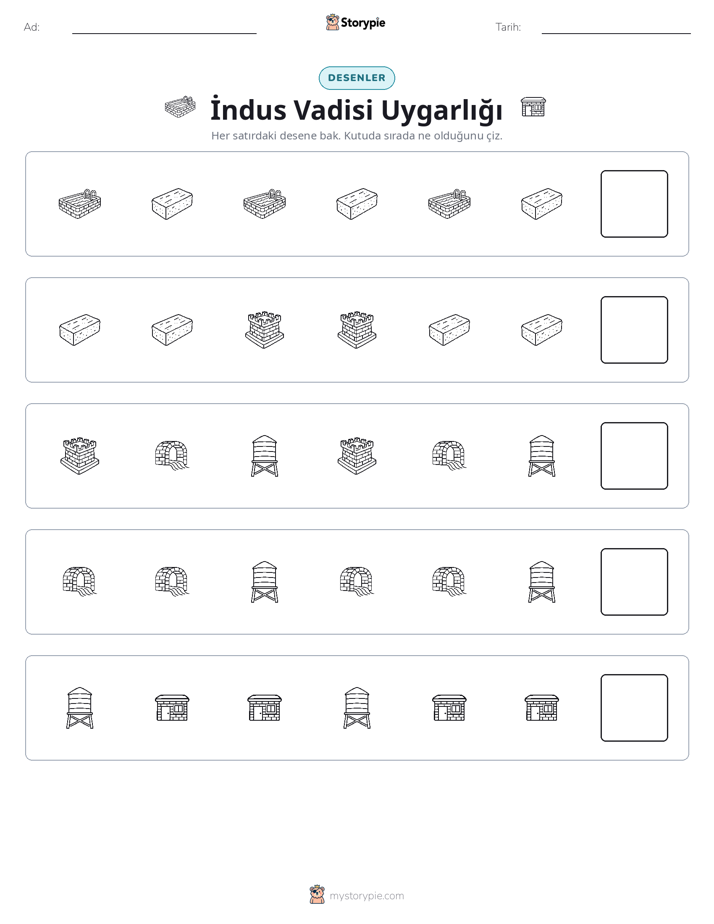Screen dimensions: 714x924
Task: Click the empty answer box in row two
Action: coord(634,330)
